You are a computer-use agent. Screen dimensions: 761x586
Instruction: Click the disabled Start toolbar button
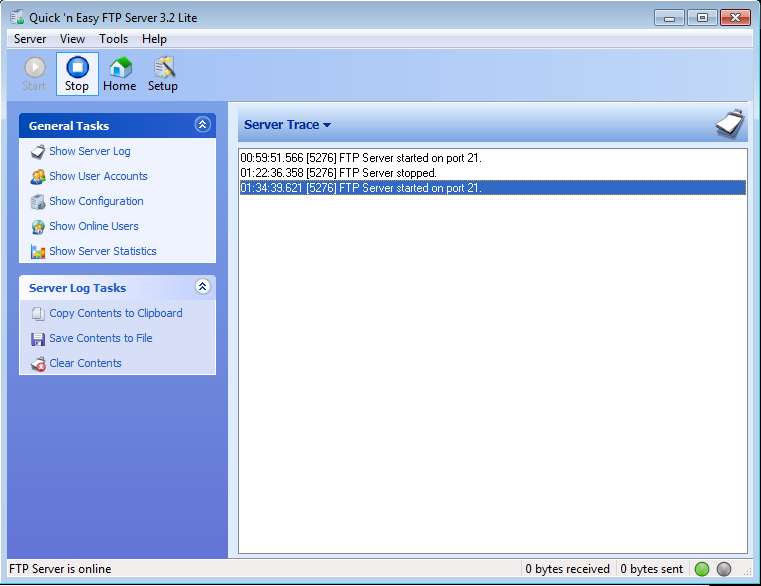34,74
